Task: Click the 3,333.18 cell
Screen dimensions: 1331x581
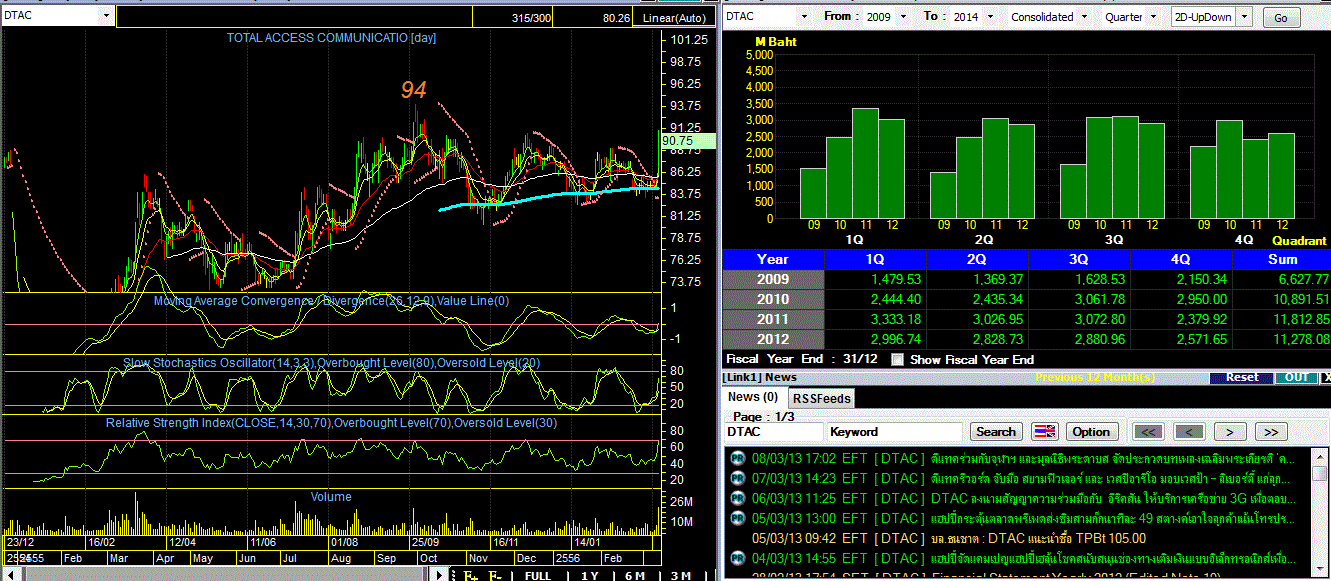Action: pos(876,319)
